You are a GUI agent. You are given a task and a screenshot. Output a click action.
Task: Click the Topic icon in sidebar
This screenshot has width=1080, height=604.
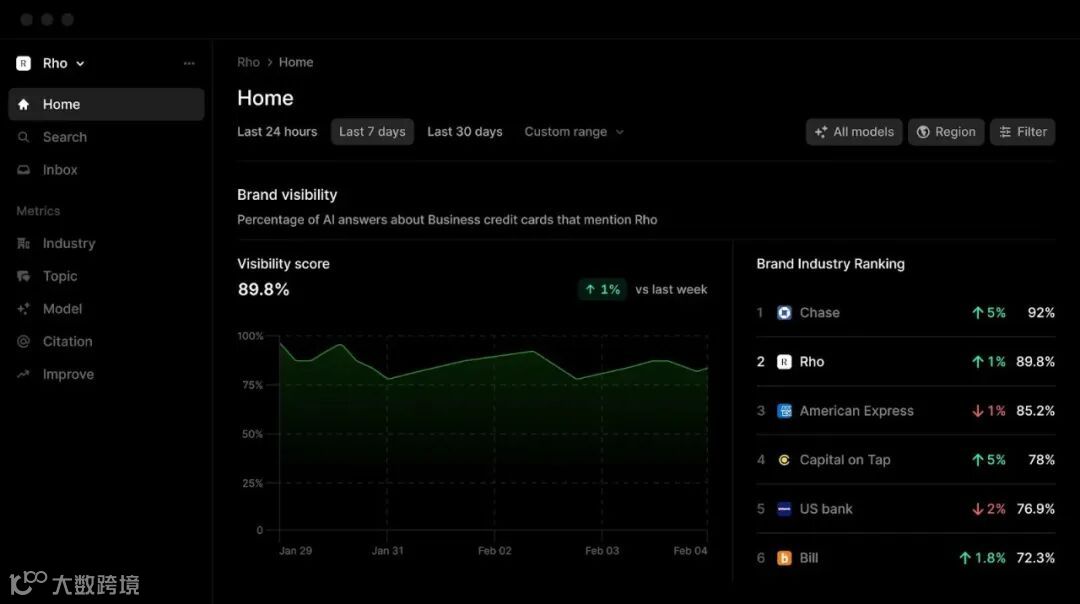23,276
